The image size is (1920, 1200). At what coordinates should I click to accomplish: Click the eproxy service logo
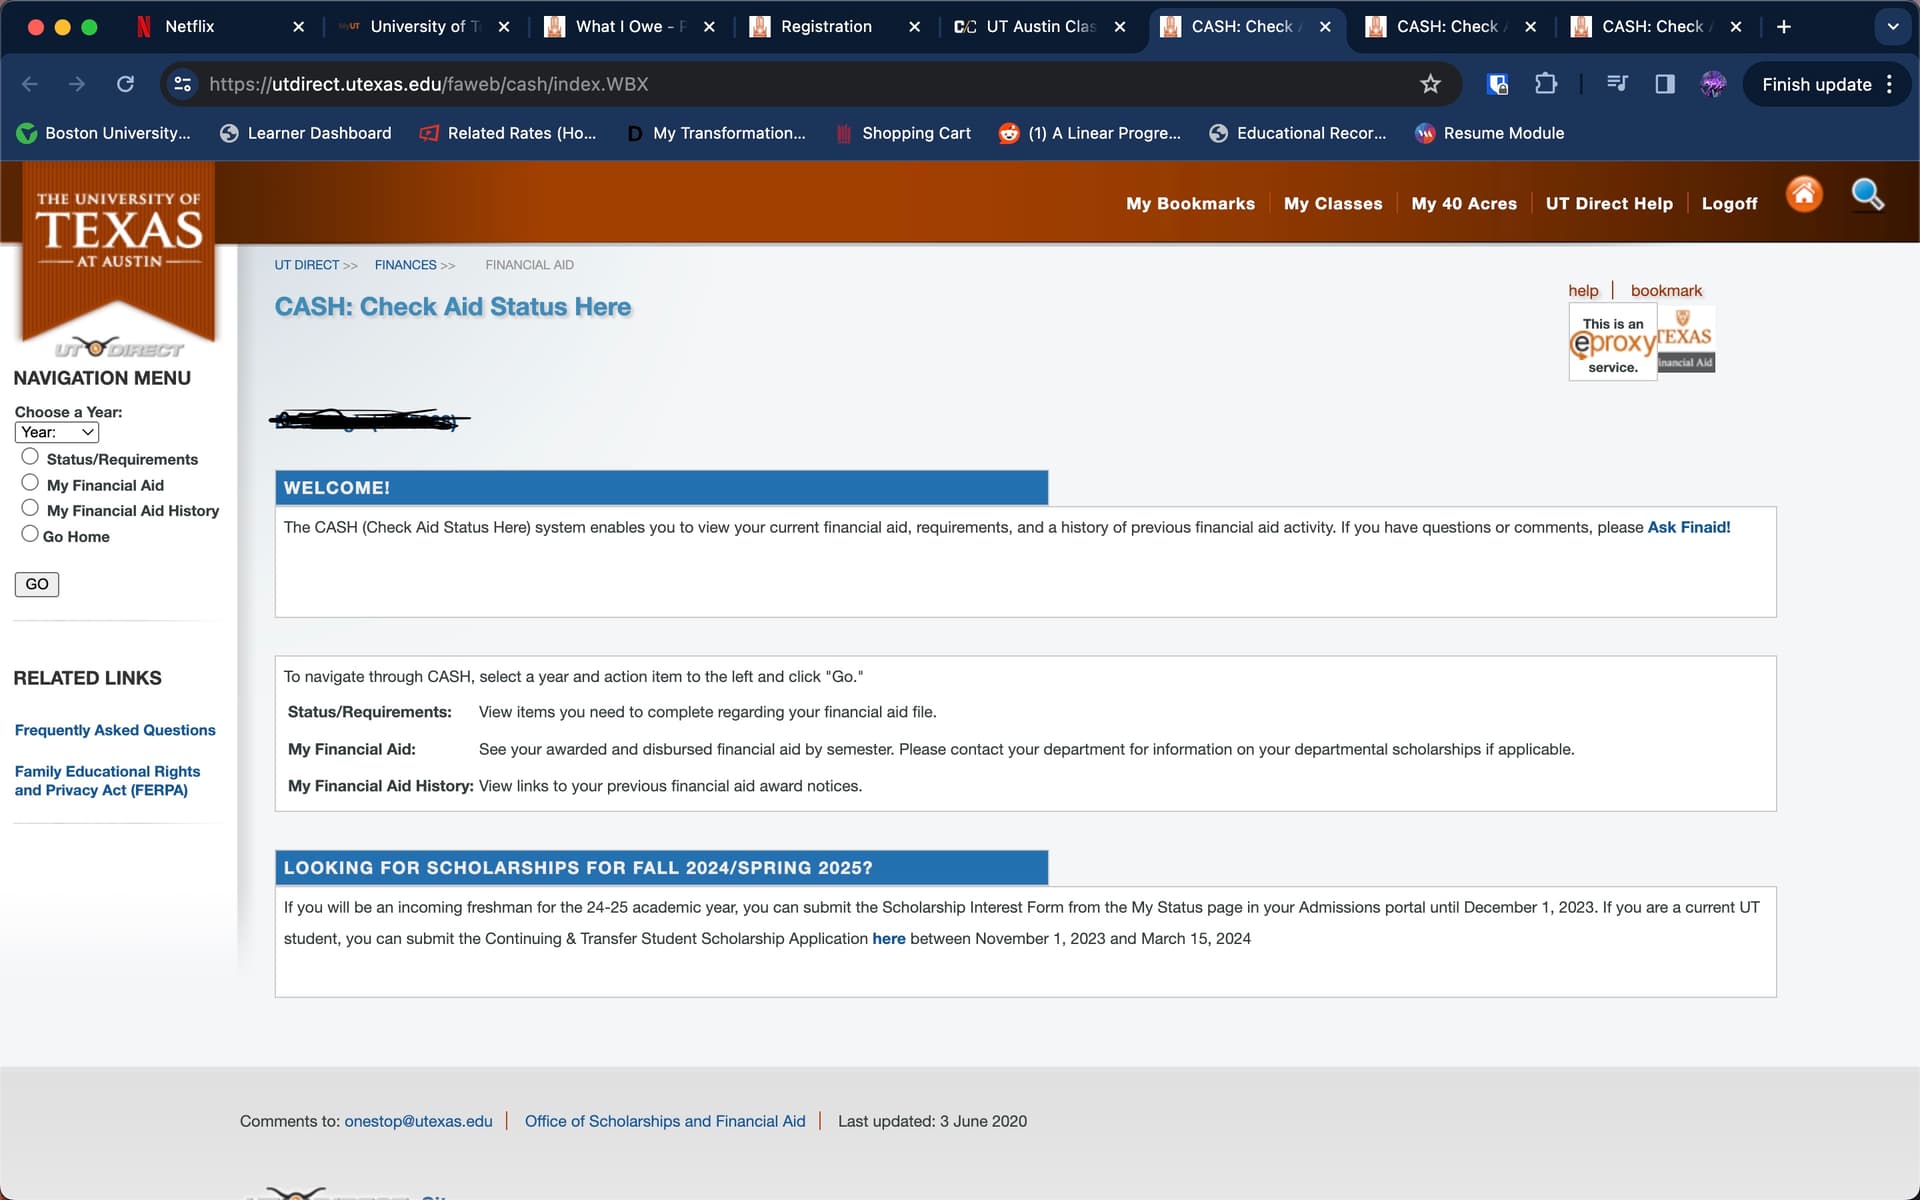tap(1612, 344)
